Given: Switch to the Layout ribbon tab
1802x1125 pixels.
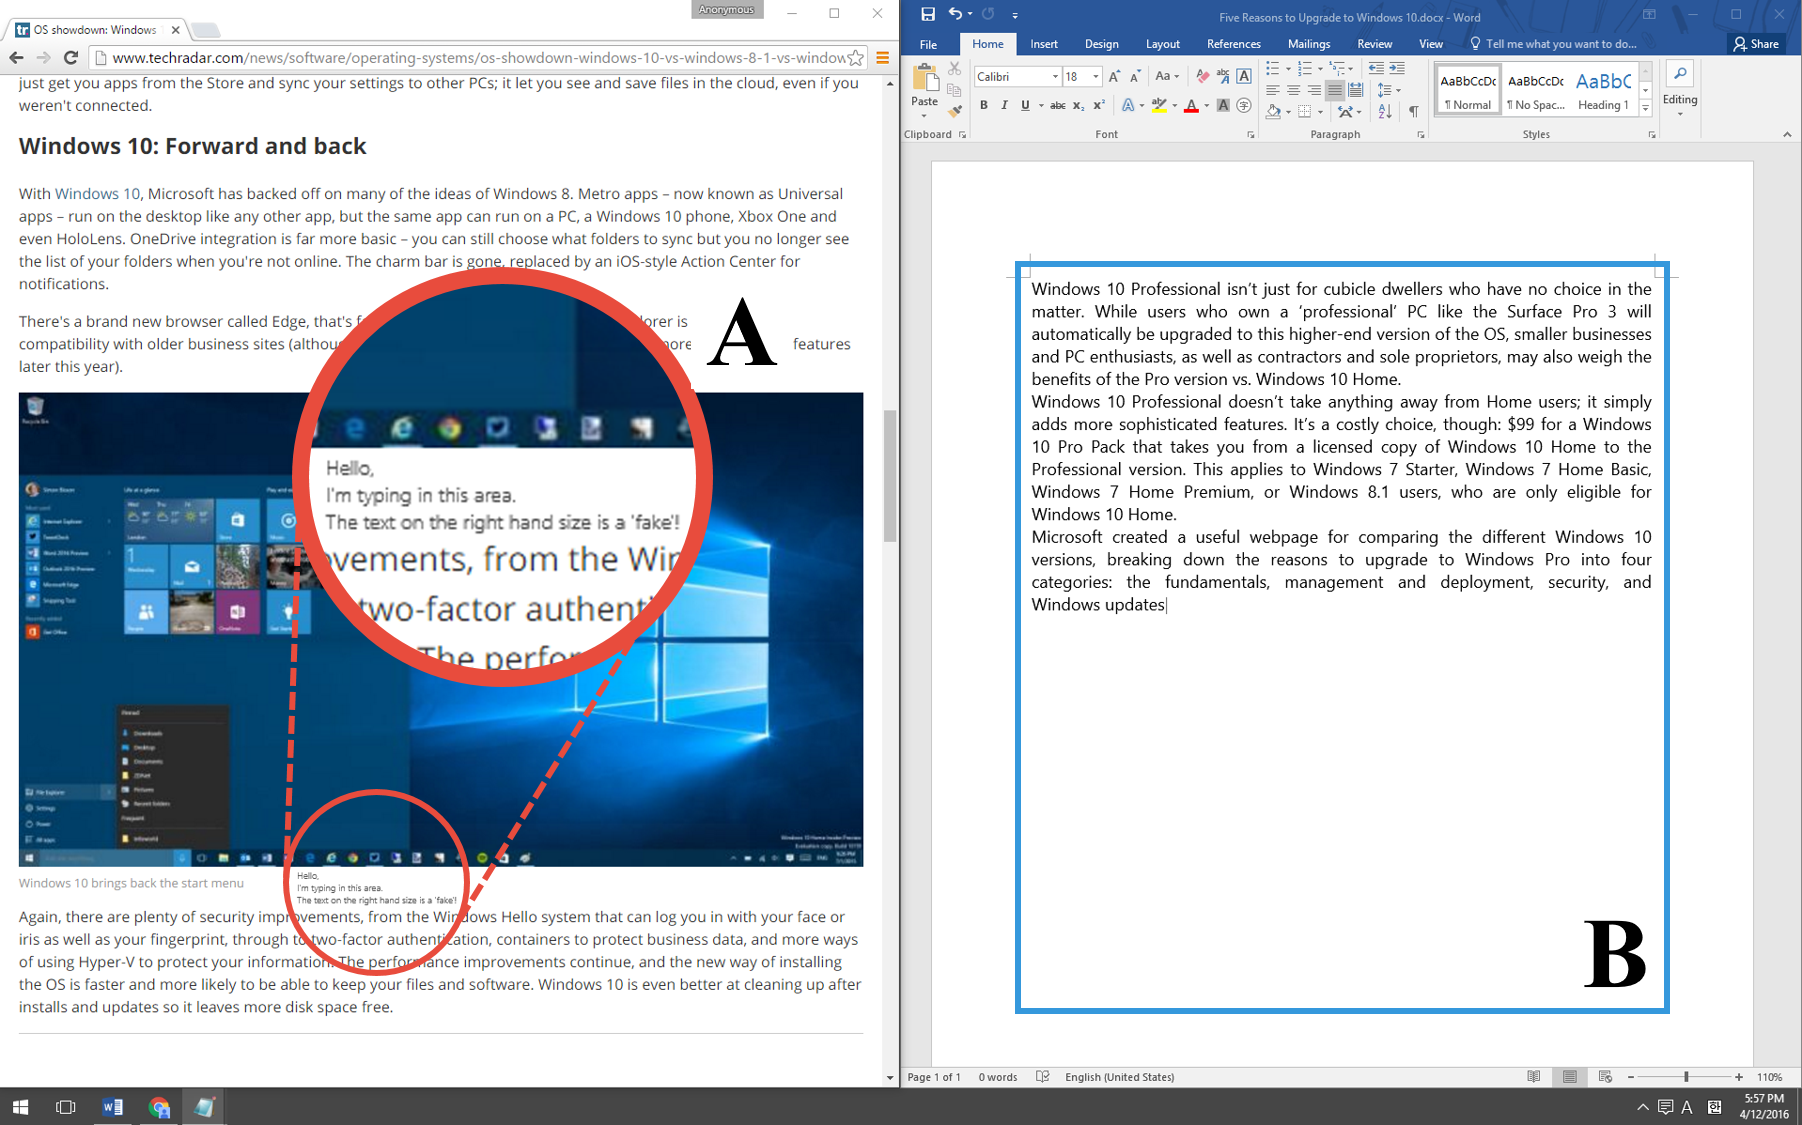Looking at the screenshot, I should point(1162,44).
